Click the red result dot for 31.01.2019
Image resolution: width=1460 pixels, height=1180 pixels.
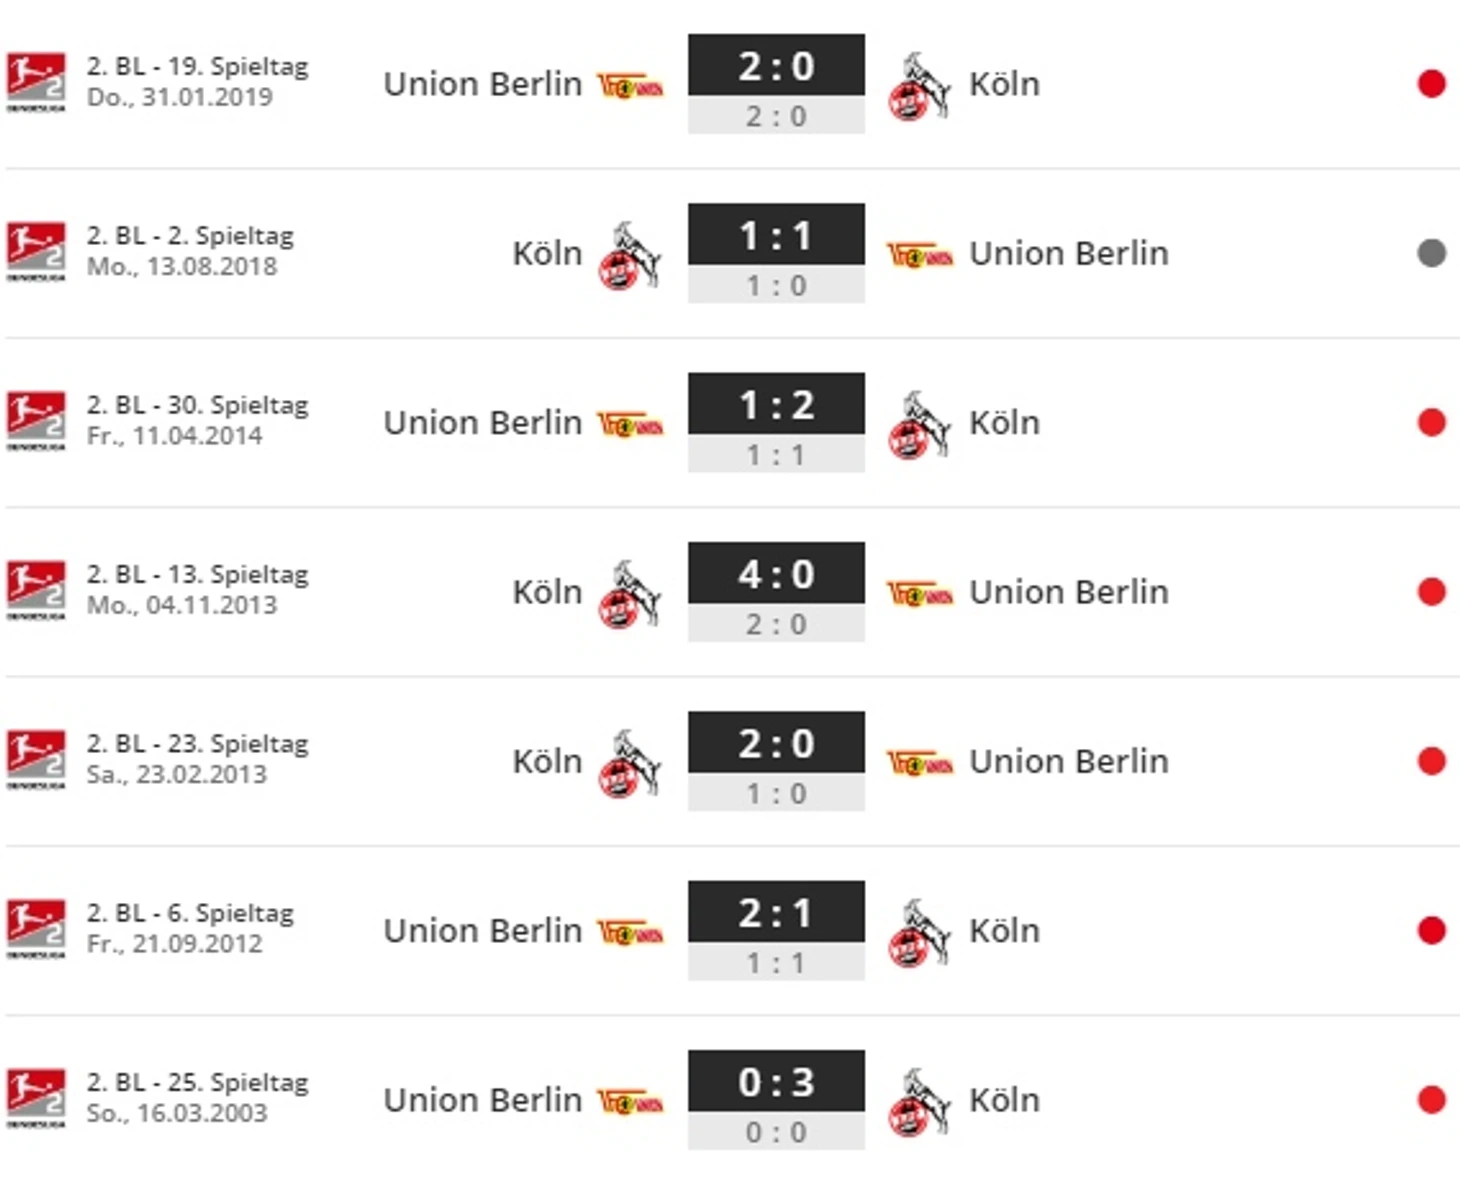pos(1432,84)
